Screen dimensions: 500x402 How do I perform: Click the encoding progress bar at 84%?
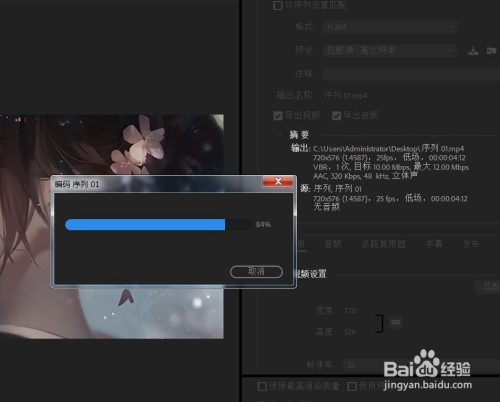159,224
